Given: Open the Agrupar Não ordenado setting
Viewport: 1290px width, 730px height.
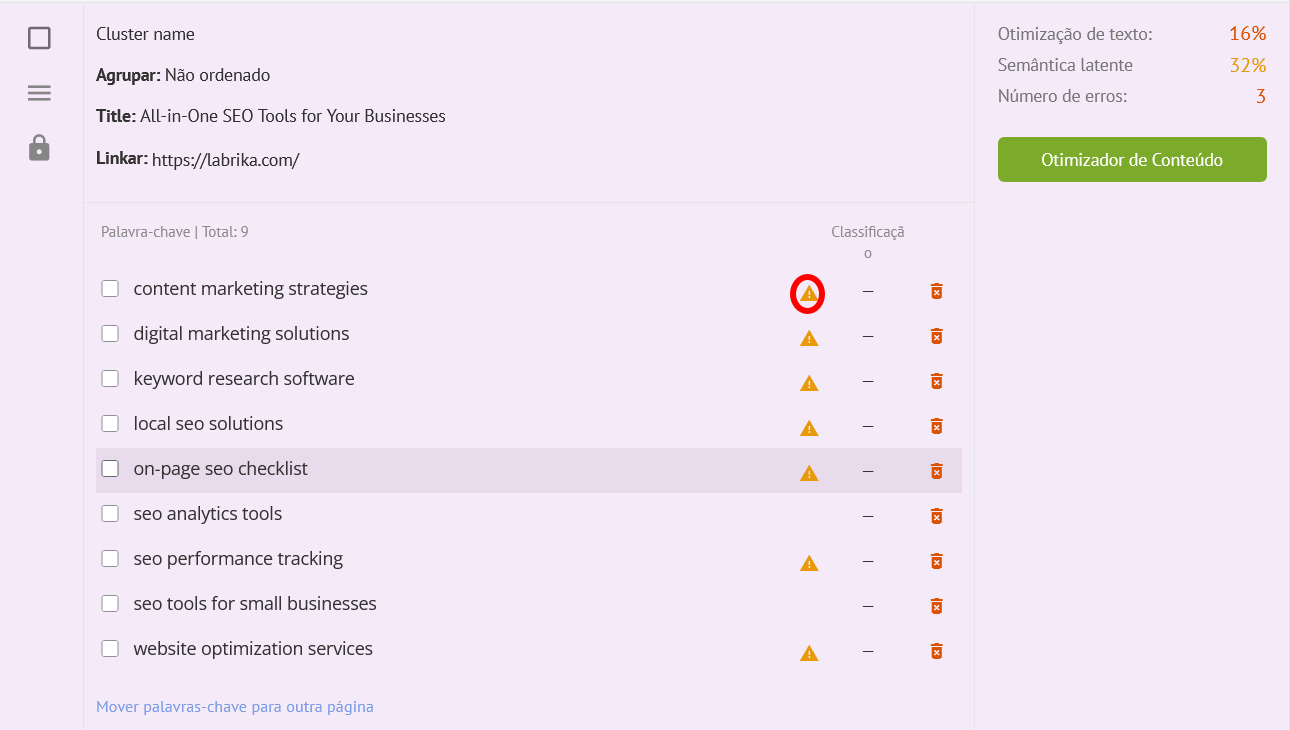Looking at the screenshot, I should pyautogui.click(x=216, y=75).
